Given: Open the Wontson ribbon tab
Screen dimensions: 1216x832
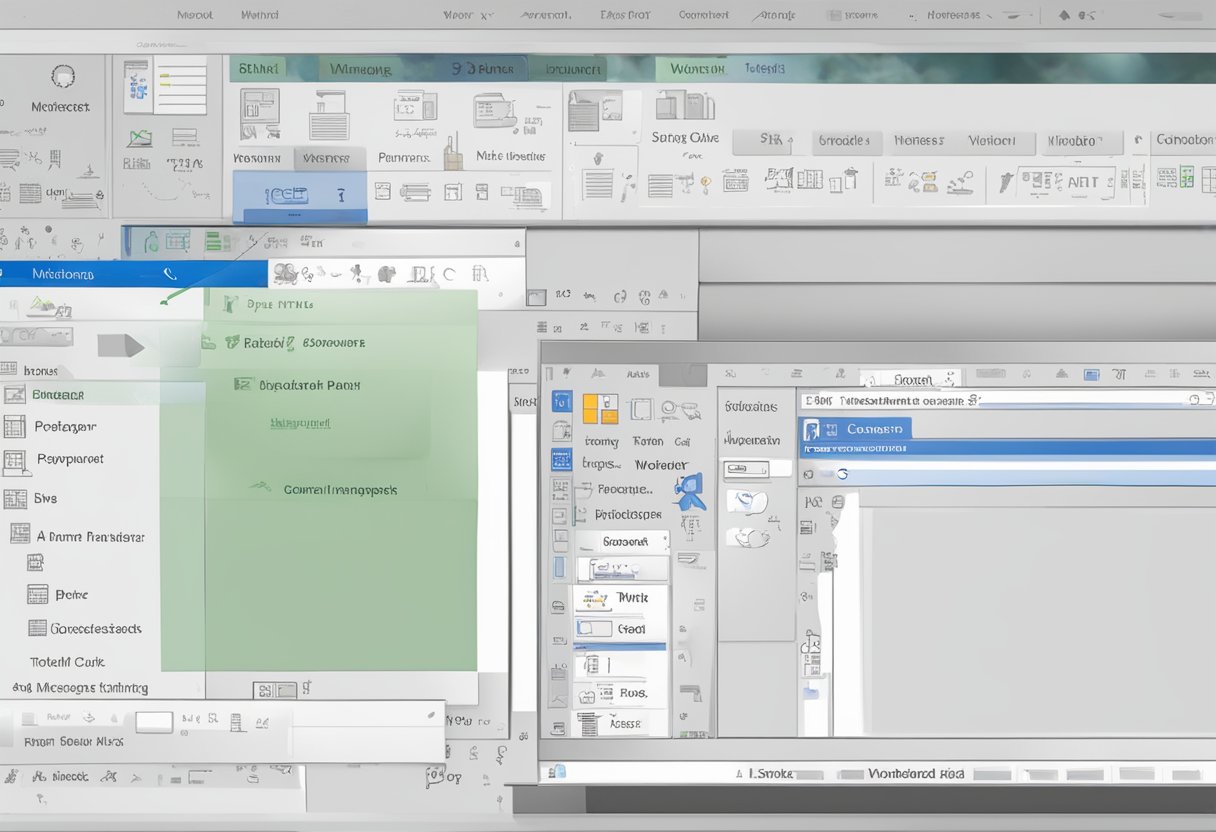Looking at the screenshot, I should (x=696, y=69).
